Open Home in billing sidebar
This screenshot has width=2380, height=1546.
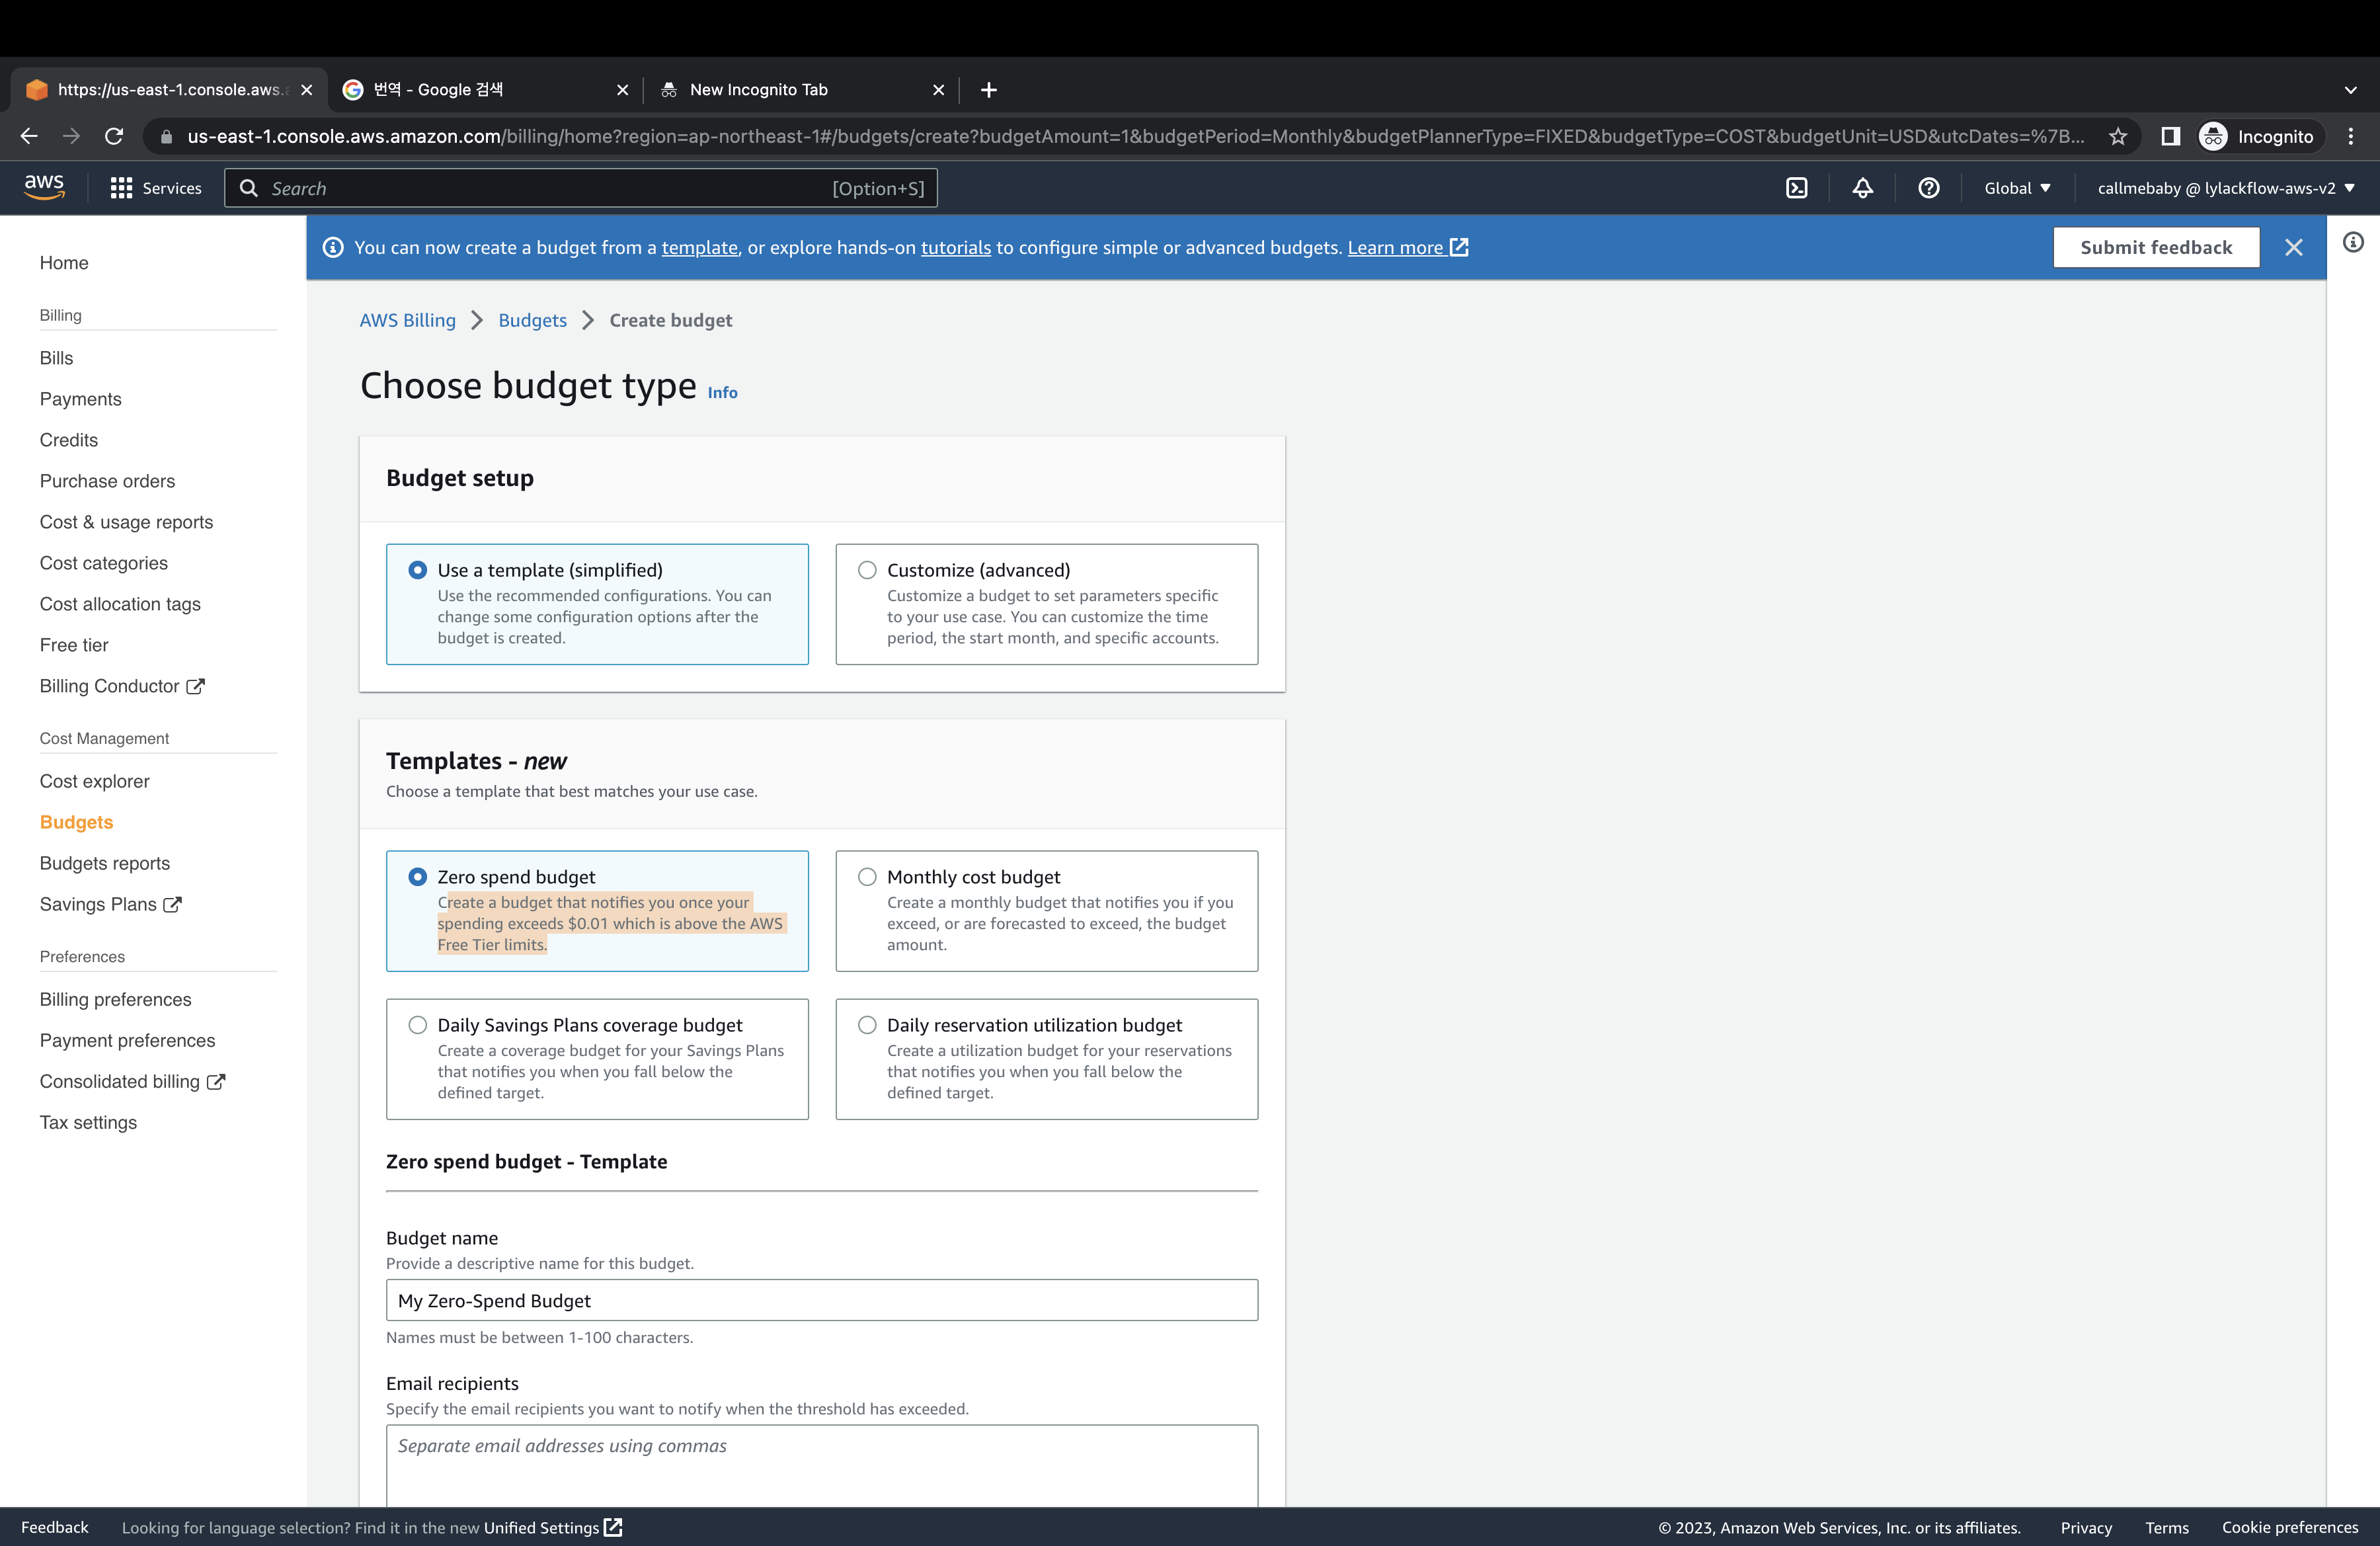tap(64, 263)
